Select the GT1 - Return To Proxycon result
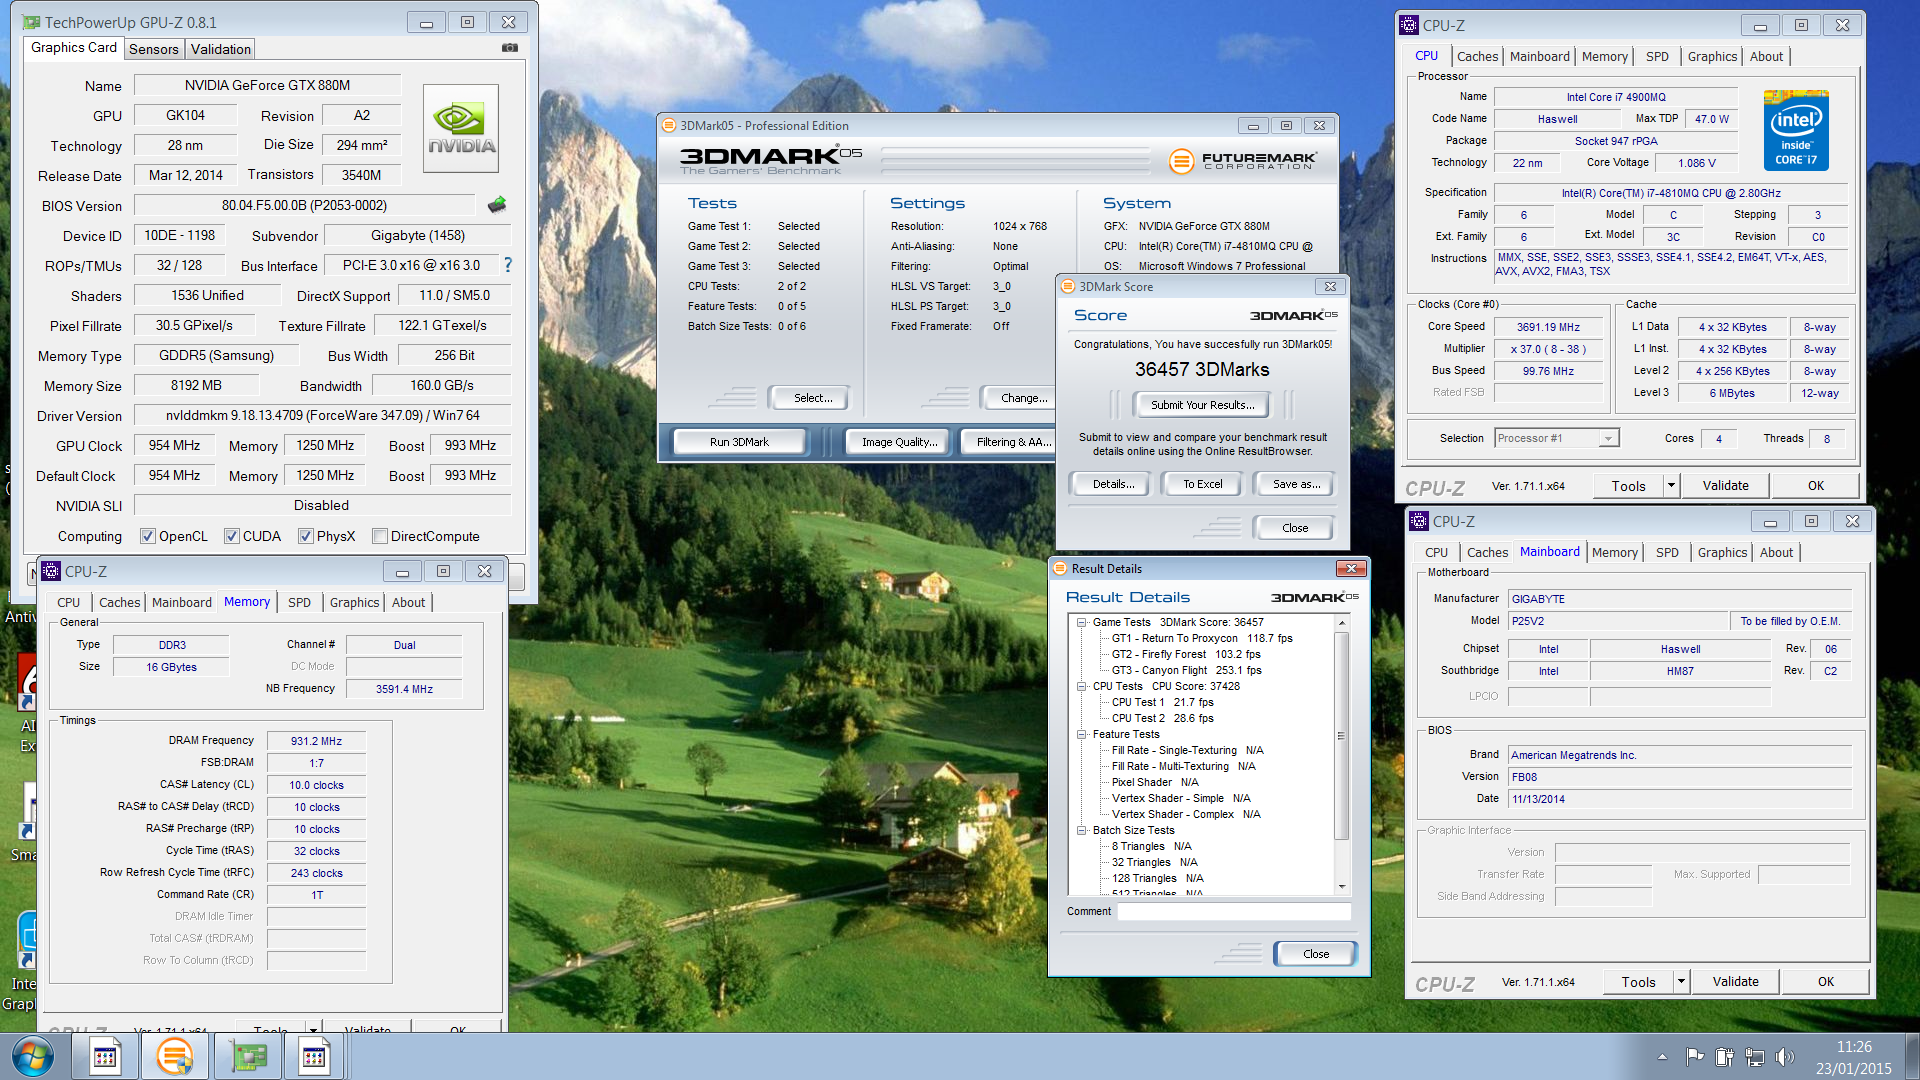The image size is (1920, 1080). tap(1202, 638)
